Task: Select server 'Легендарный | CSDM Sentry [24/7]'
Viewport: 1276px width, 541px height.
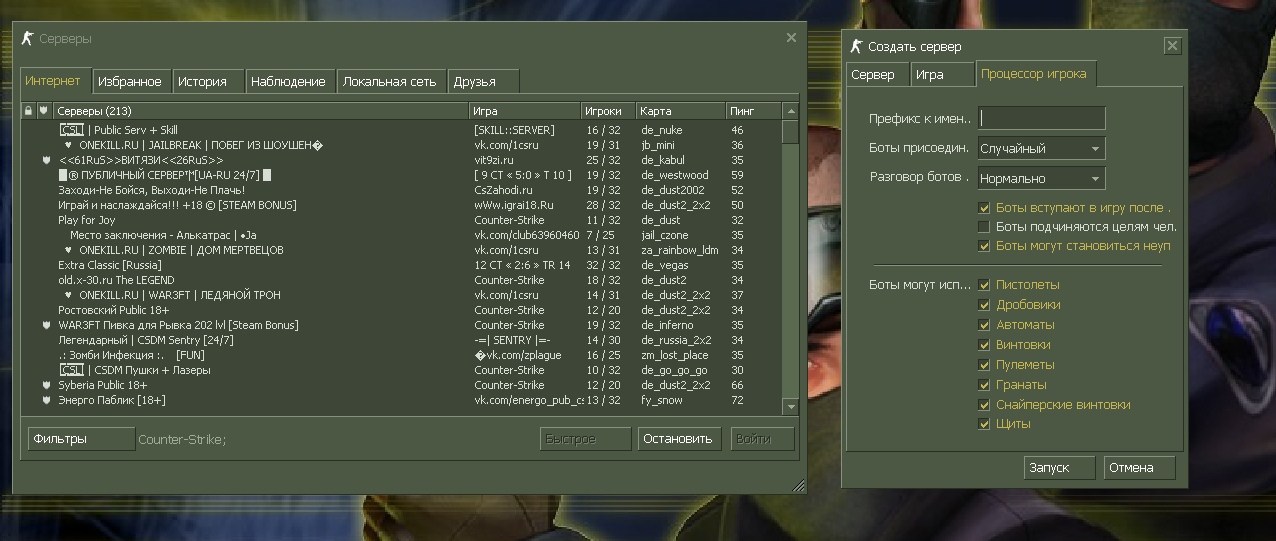Action: 401,340
